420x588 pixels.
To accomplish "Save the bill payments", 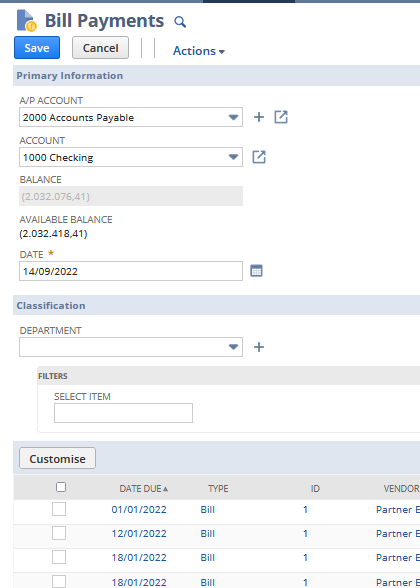I will click(37, 48).
